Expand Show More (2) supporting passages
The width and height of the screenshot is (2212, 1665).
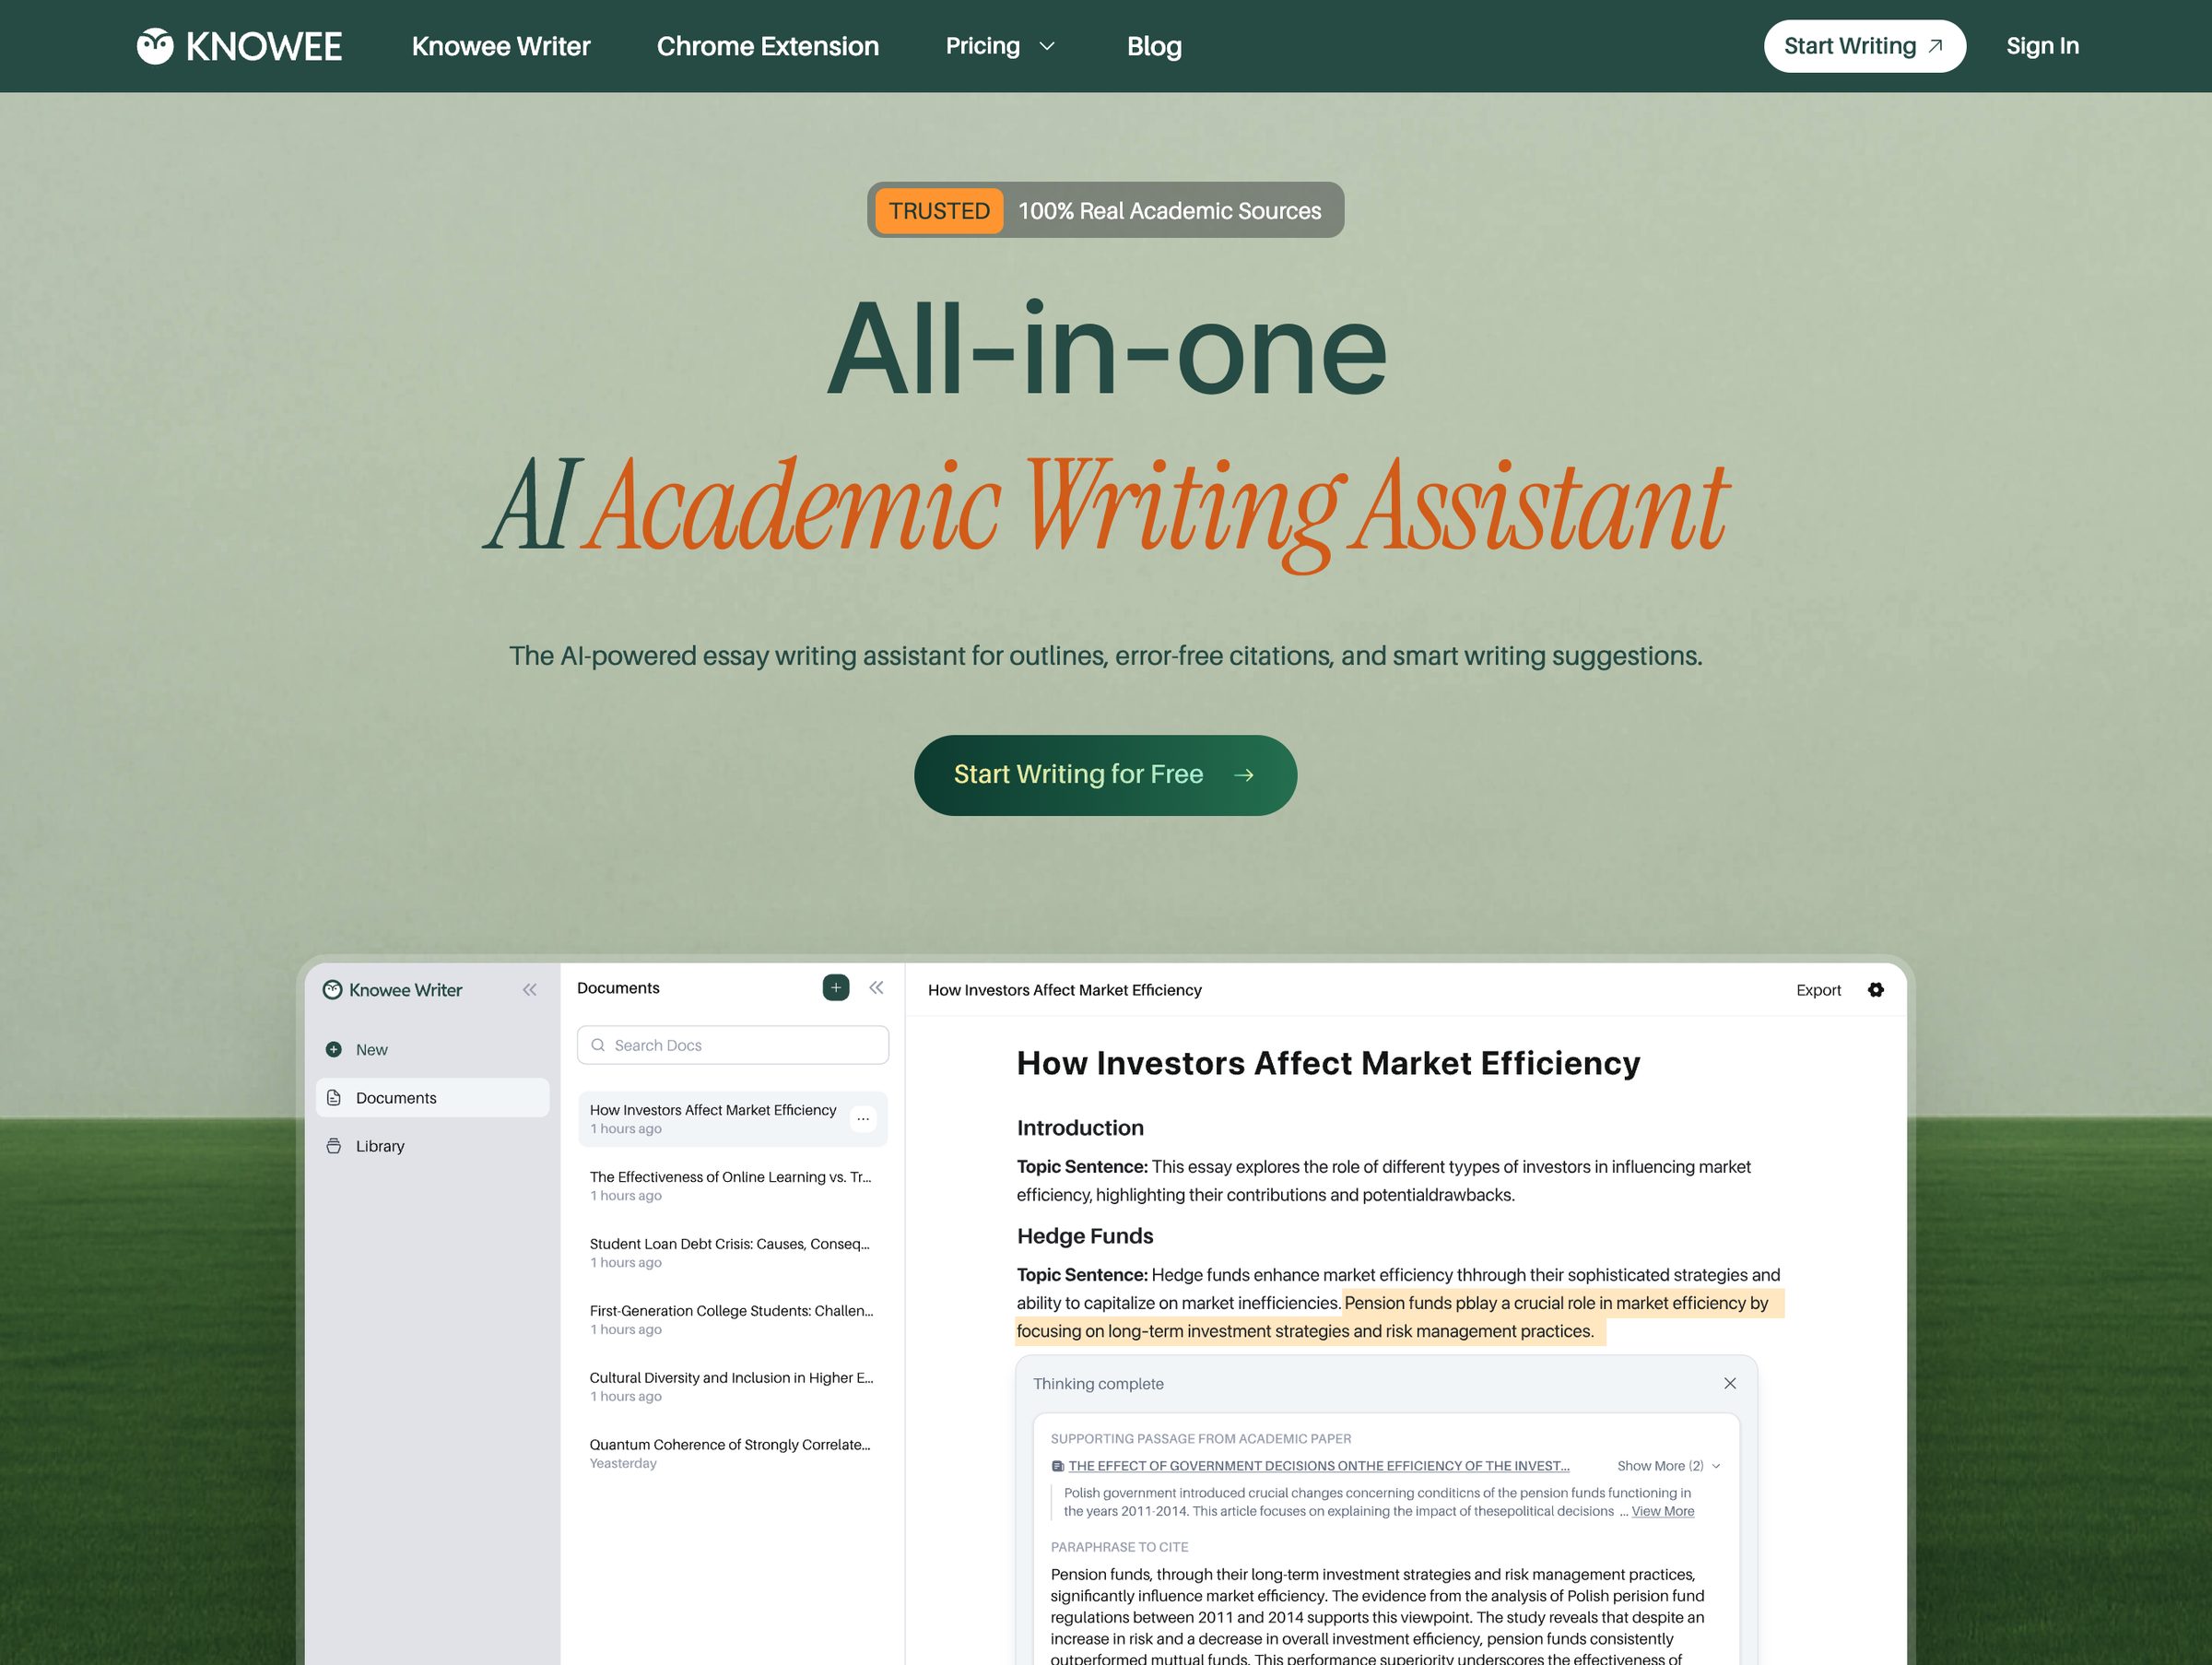[x=1664, y=1465]
